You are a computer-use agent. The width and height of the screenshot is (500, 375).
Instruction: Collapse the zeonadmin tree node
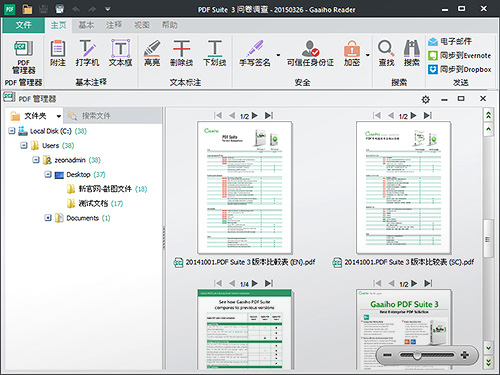tap(36, 160)
